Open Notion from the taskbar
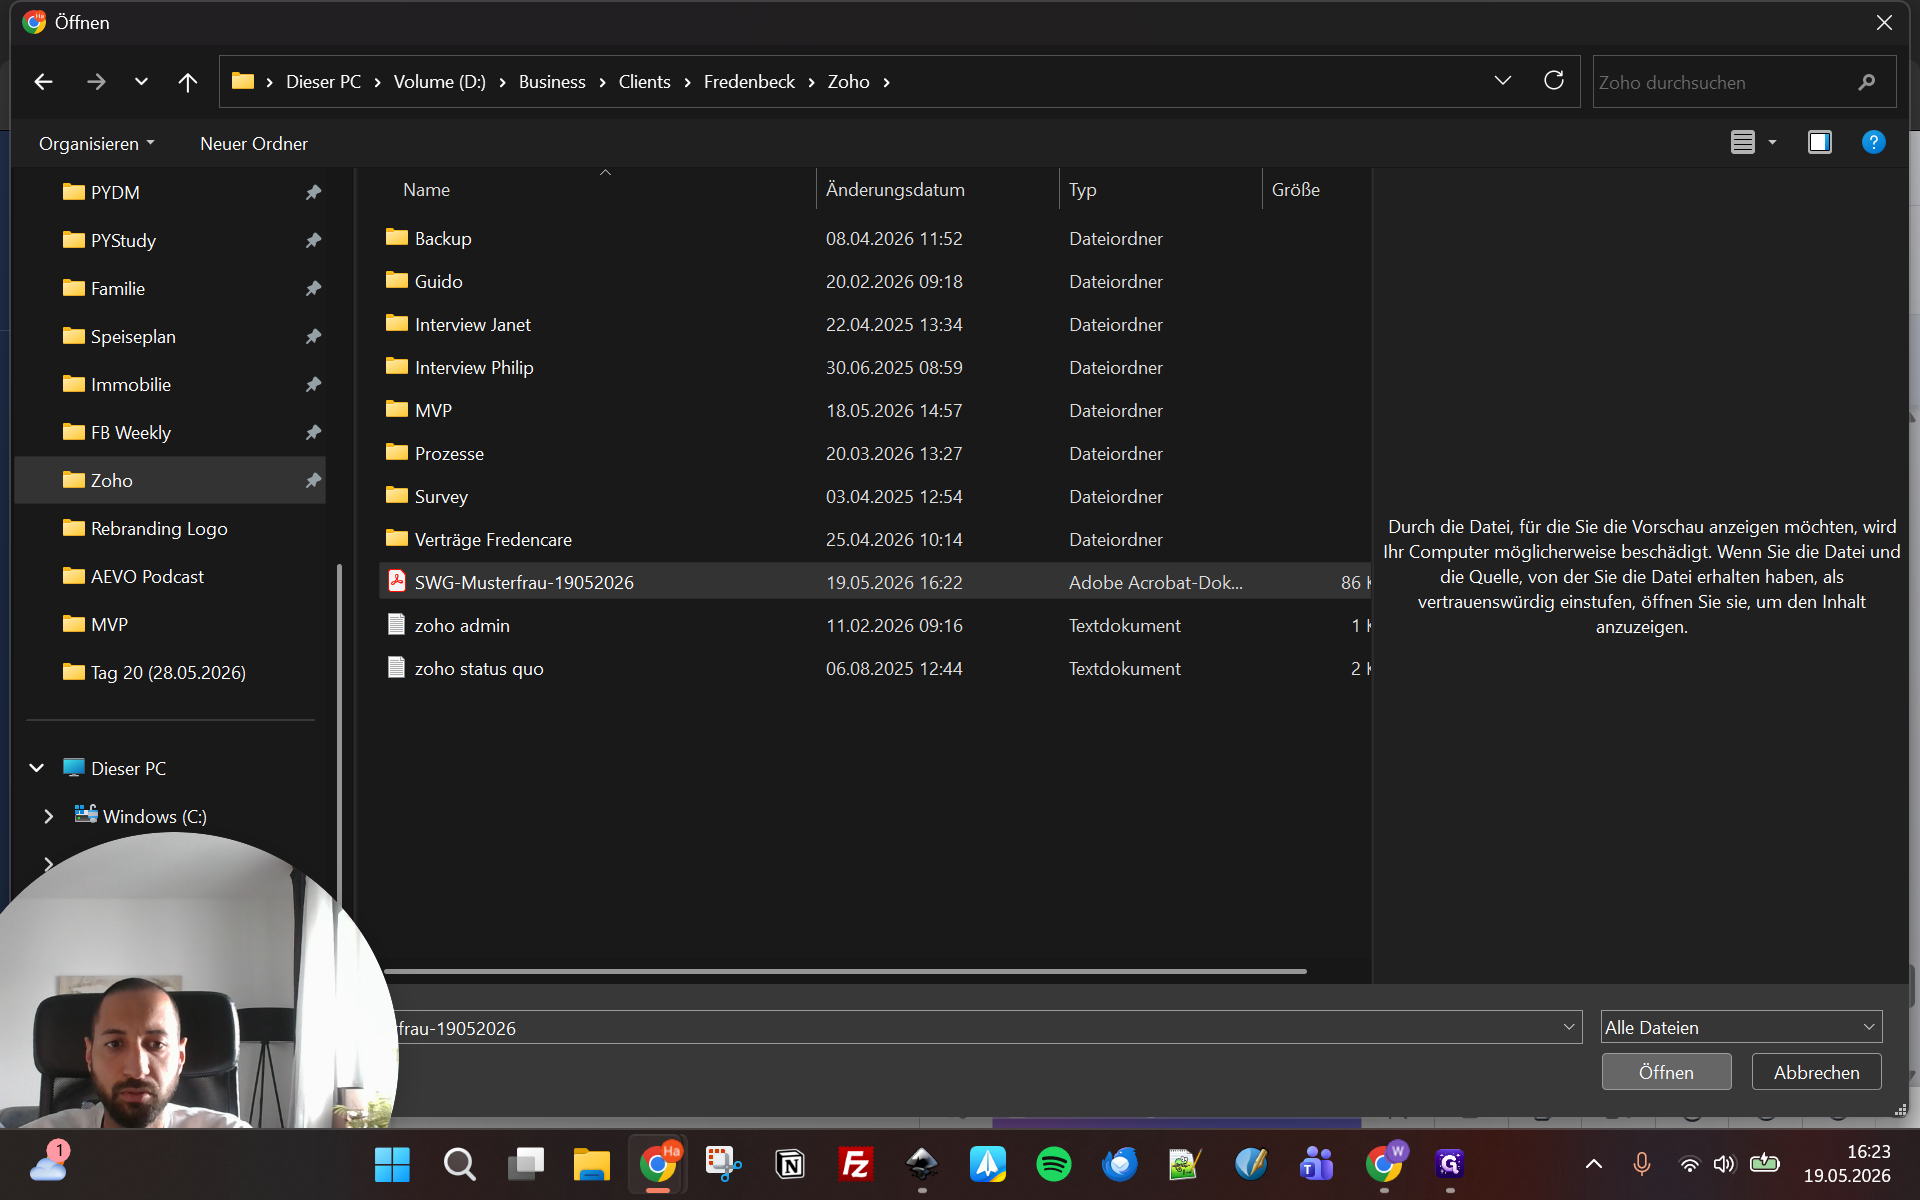Image resolution: width=1920 pixels, height=1200 pixels. click(x=790, y=1164)
